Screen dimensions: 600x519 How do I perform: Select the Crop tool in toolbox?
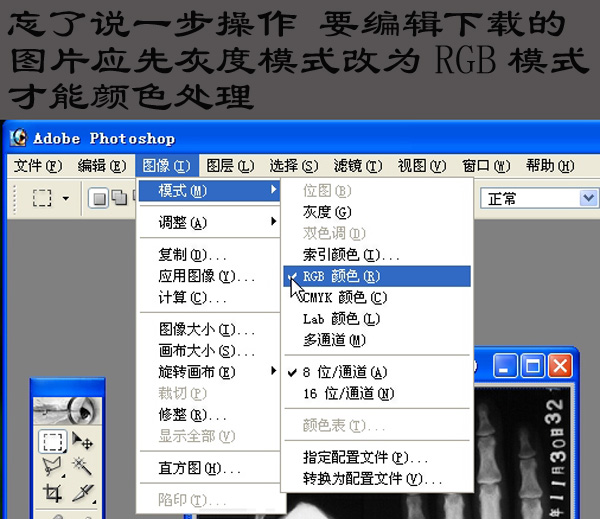(x=52, y=492)
